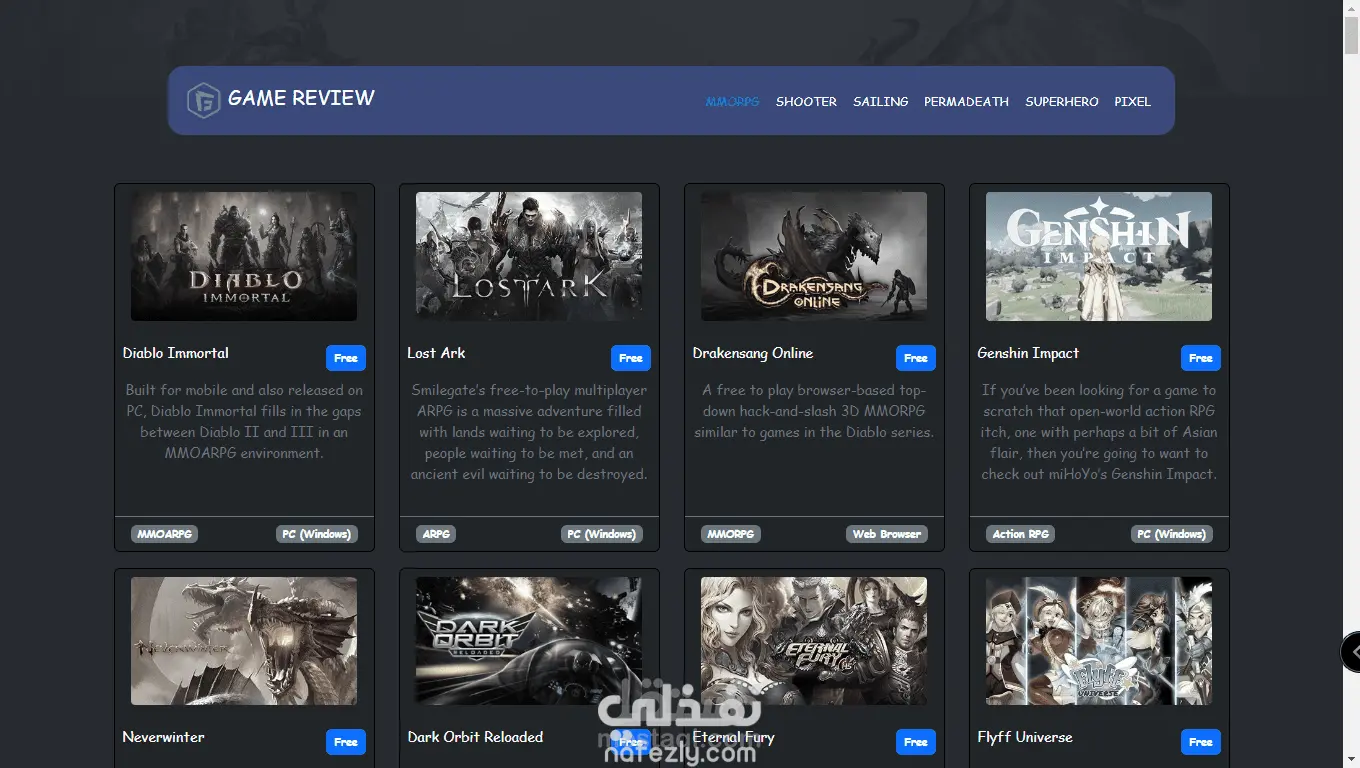Click the Action RPG tag on Genshin Impact

point(1020,534)
